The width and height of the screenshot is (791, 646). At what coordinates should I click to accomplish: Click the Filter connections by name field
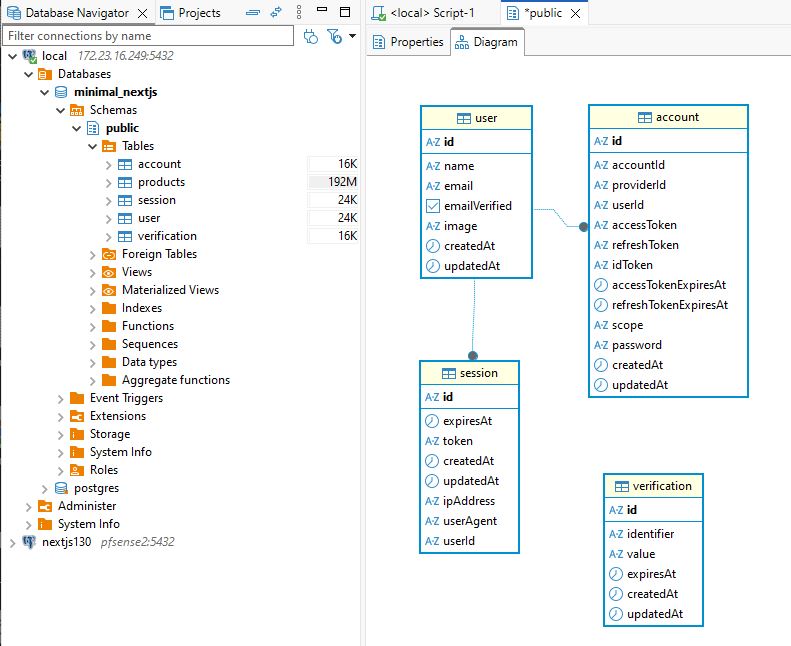148,36
